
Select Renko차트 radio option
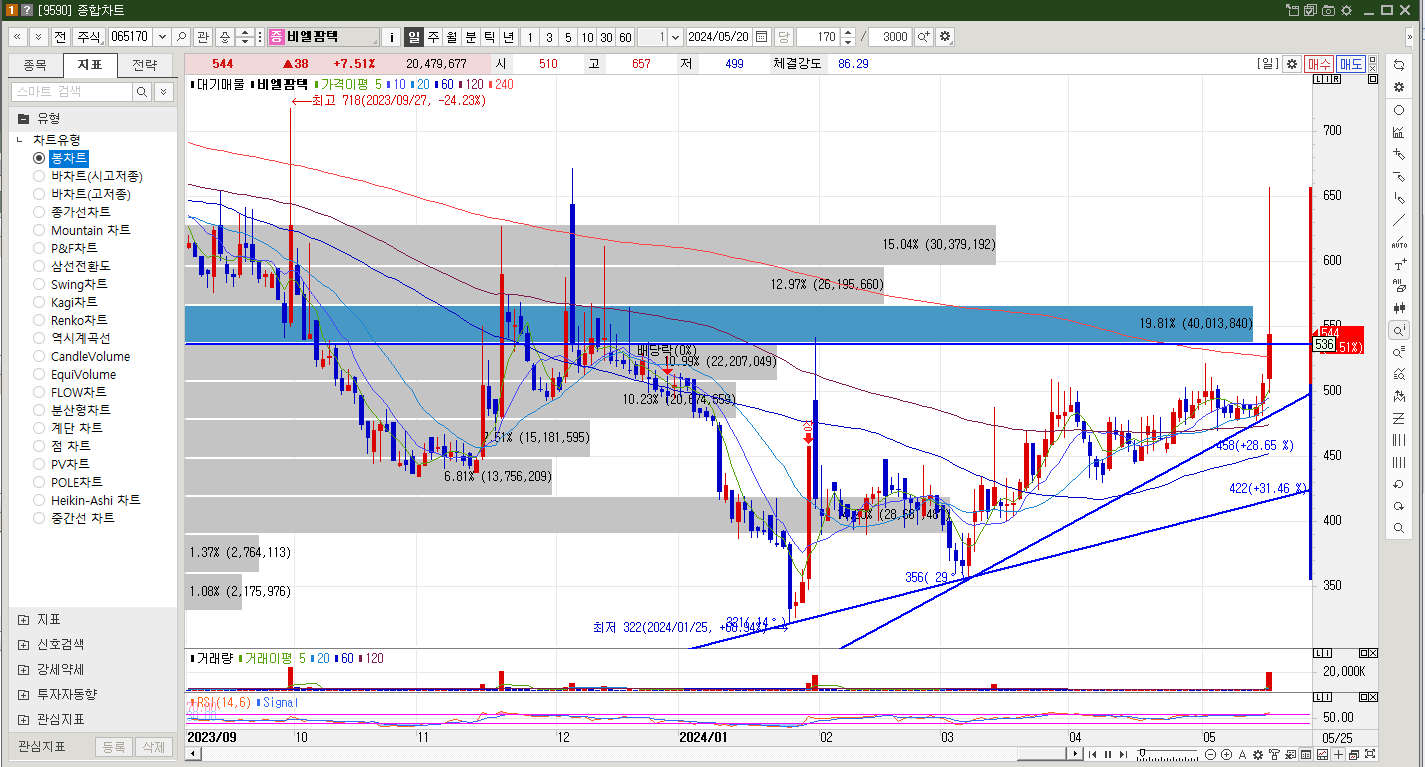(39, 320)
